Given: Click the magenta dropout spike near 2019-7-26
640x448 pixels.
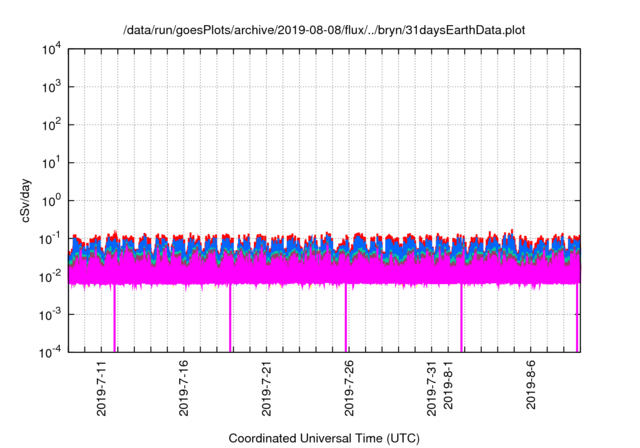Looking at the screenshot, I should (x=346, y=318).
